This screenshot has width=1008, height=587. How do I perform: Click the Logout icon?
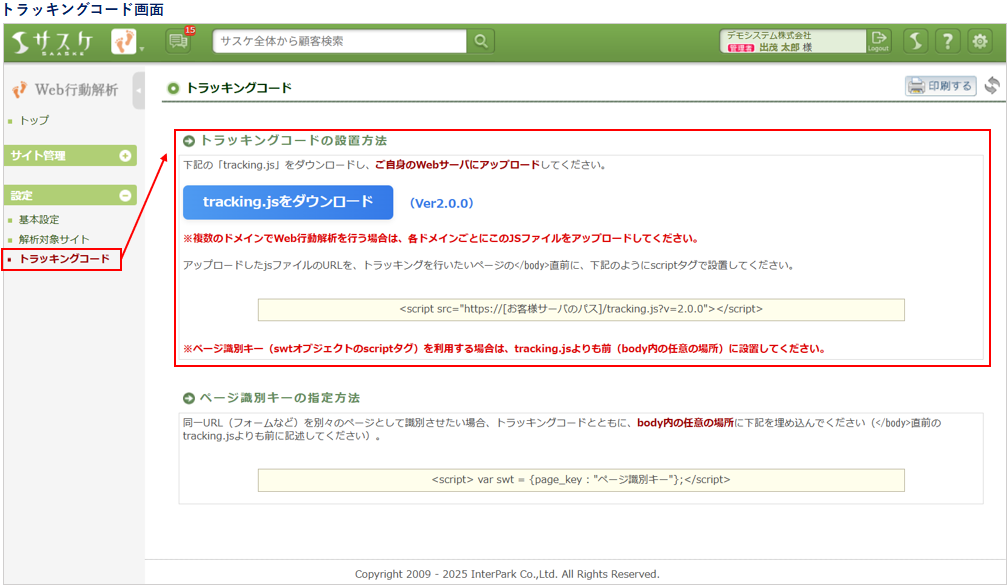pyautogui.click(x=878, y=41)
